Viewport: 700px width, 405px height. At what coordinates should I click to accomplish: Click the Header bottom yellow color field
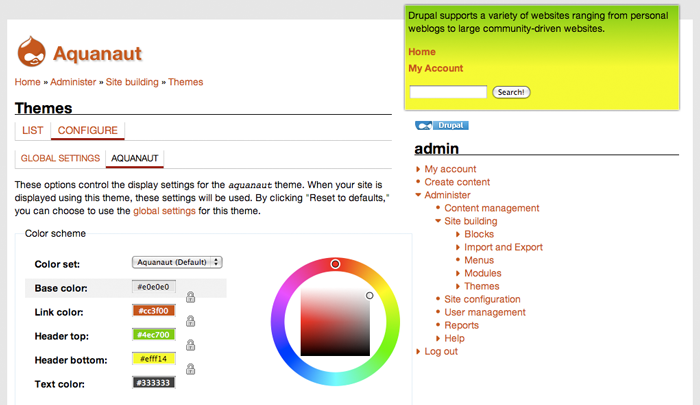pyautogui.click(x=153, y=358)
